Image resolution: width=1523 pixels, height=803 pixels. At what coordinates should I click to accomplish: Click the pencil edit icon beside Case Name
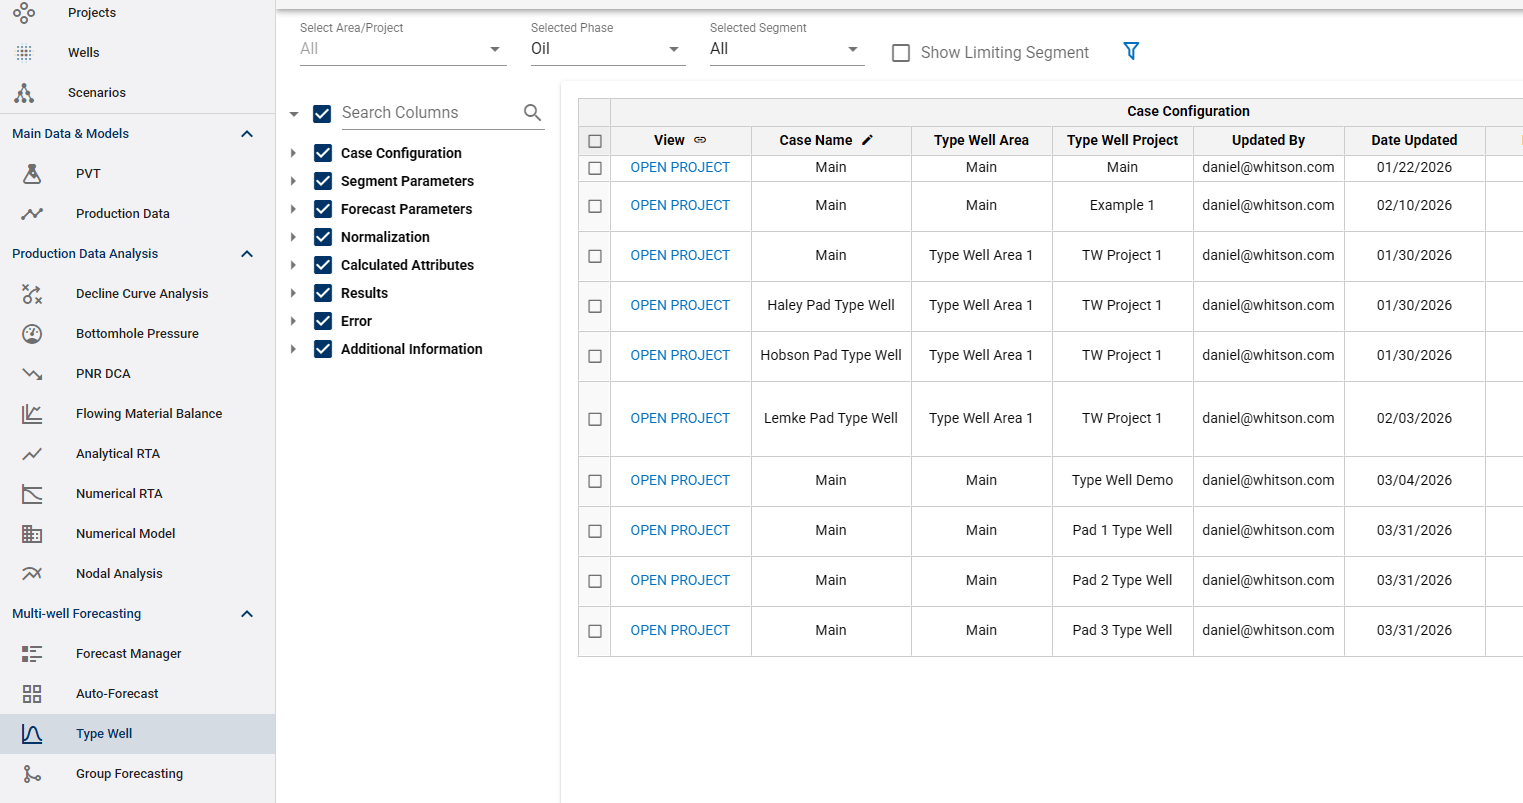coord(867,140)
